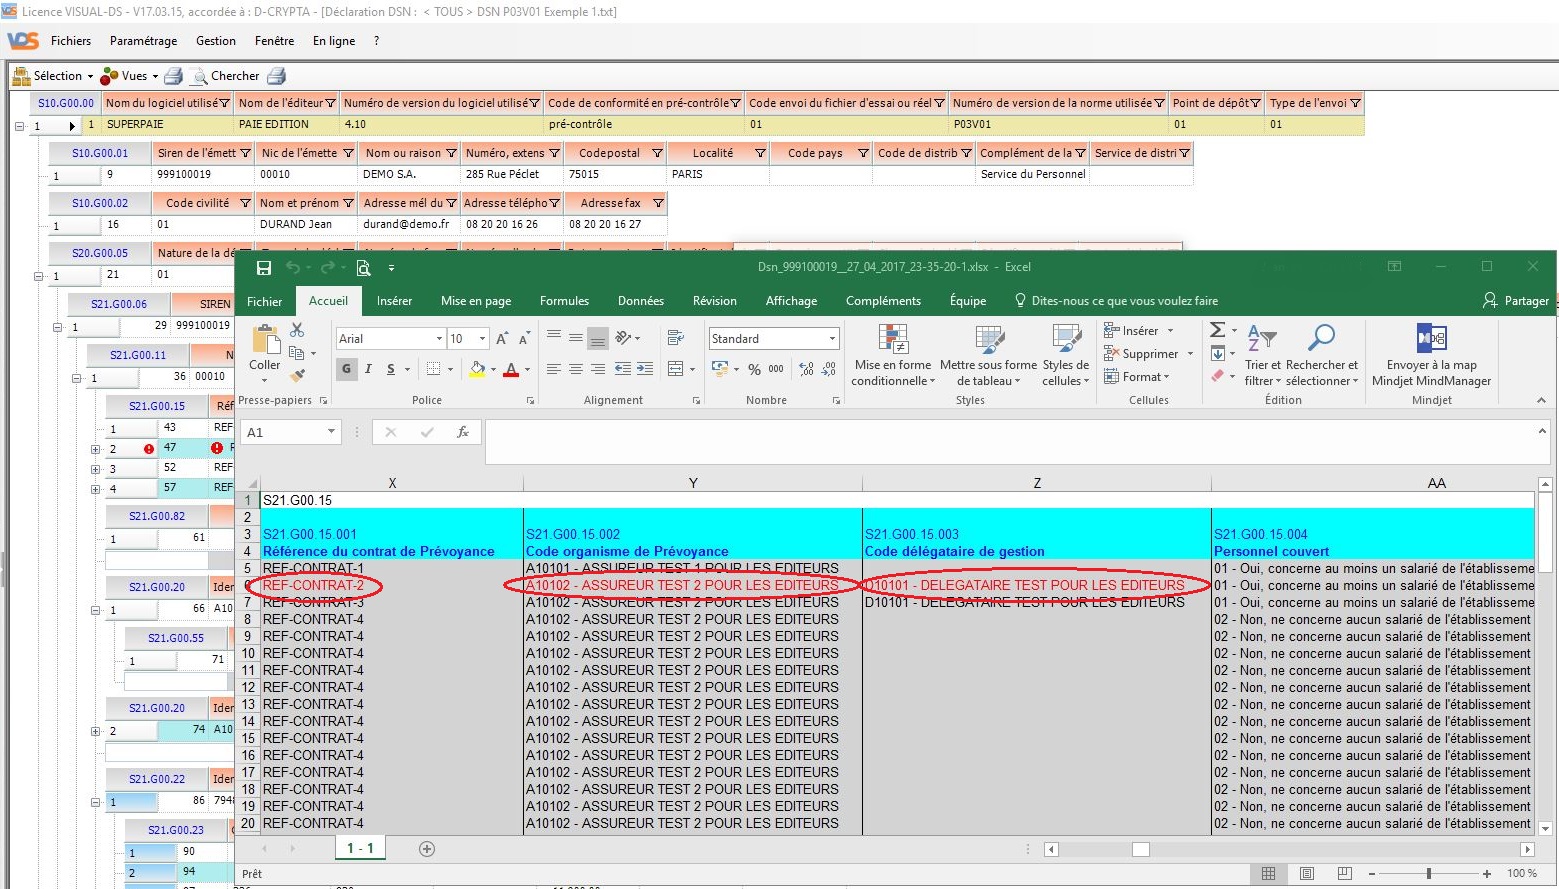Image resolution: width=1559 pixels, height=889 pixels.
Task: Click Partager in Excel
Action: (1516, 301)
